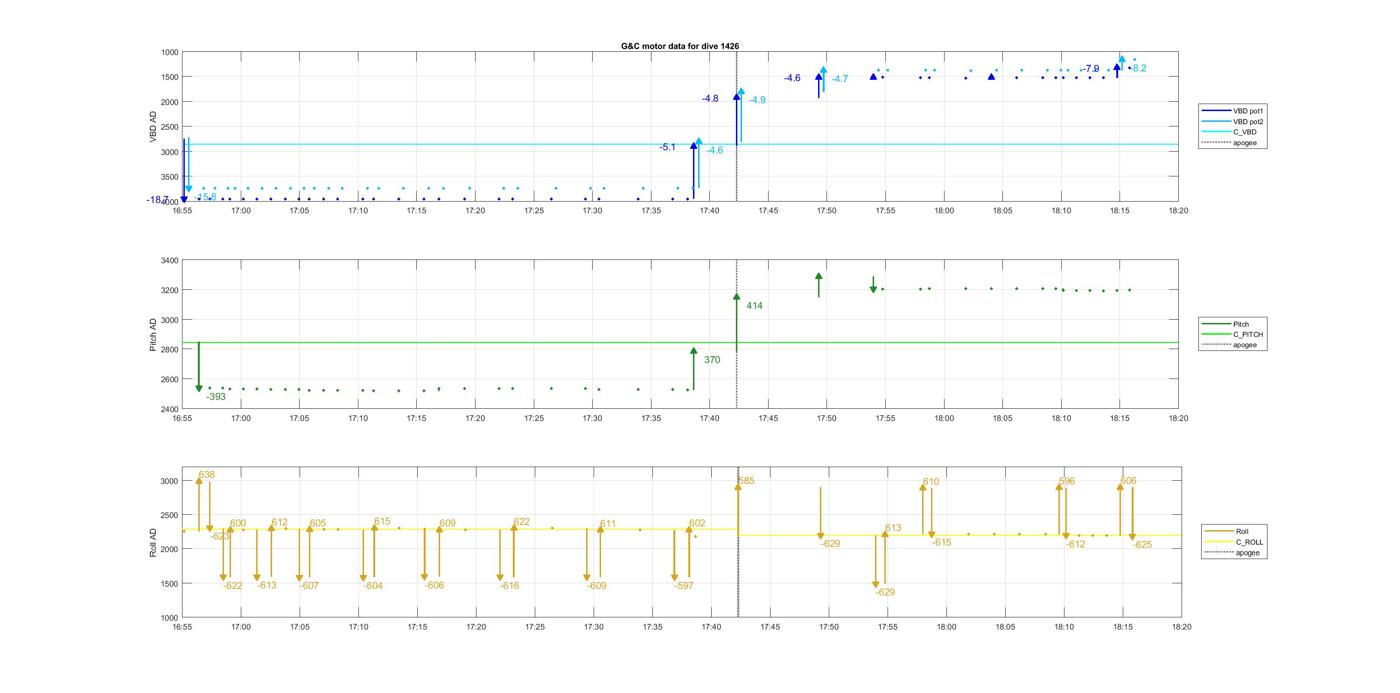Click the '-604' roll data label
The image size is (1400, 693).
click(x=373, y=586)
